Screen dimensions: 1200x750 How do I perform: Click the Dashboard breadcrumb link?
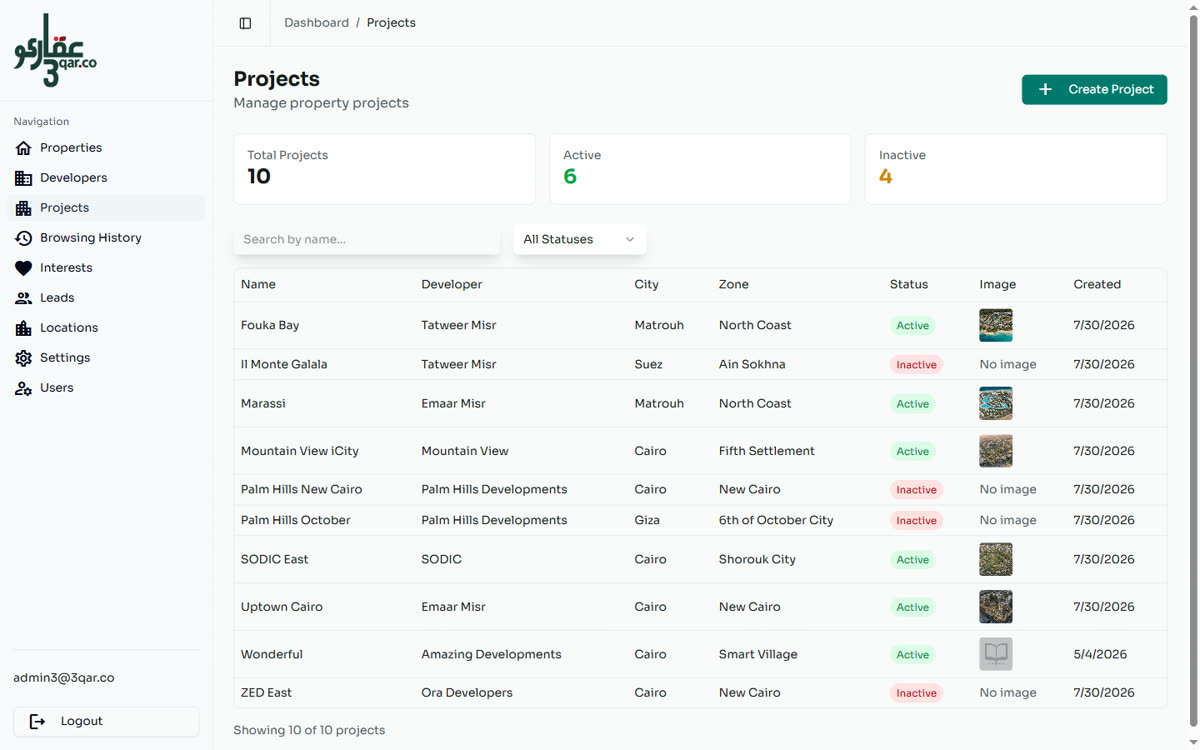[316, 23]
